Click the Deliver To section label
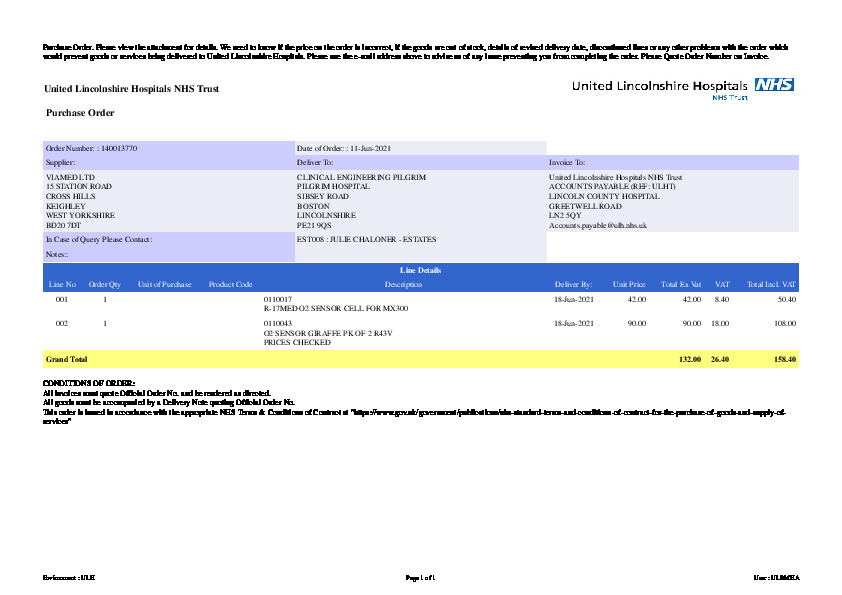 [315, 162]
